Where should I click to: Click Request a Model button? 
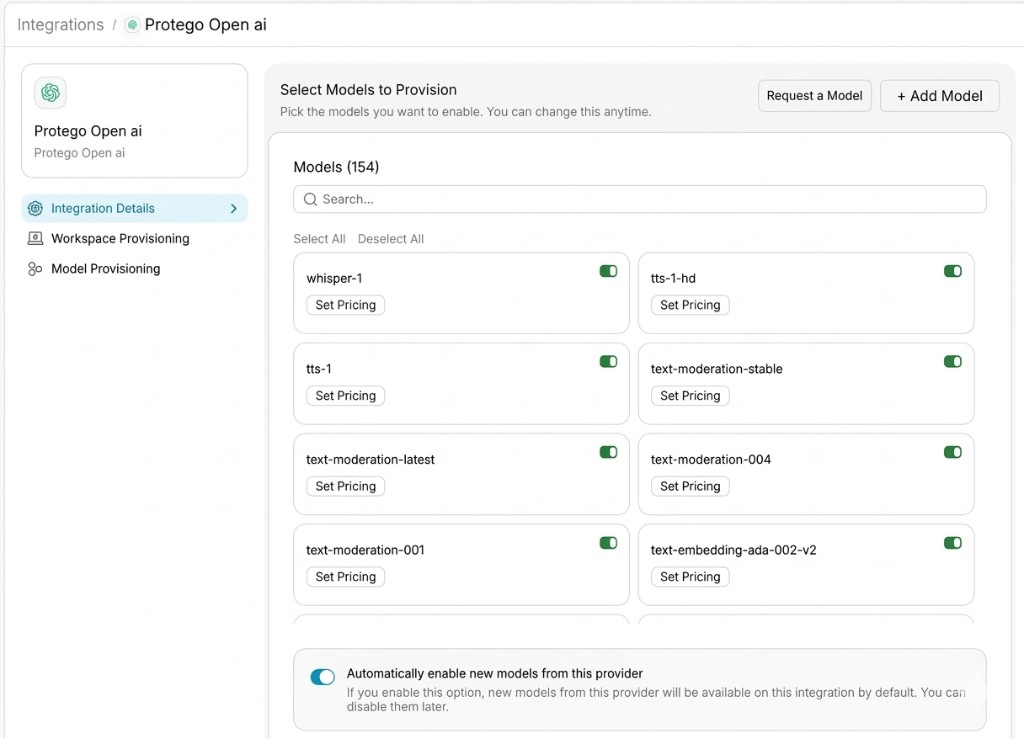coord(814,96)
